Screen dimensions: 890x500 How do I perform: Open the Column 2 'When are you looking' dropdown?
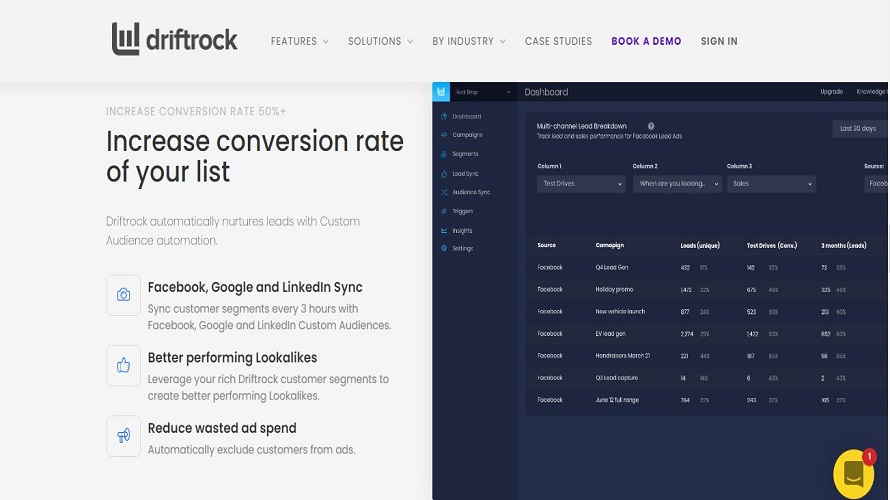tap(677, 184)
